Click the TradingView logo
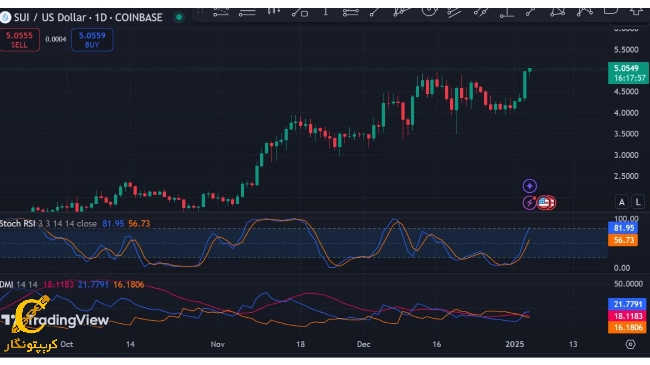Screen dimensions: 650x365 coord(55,320)
